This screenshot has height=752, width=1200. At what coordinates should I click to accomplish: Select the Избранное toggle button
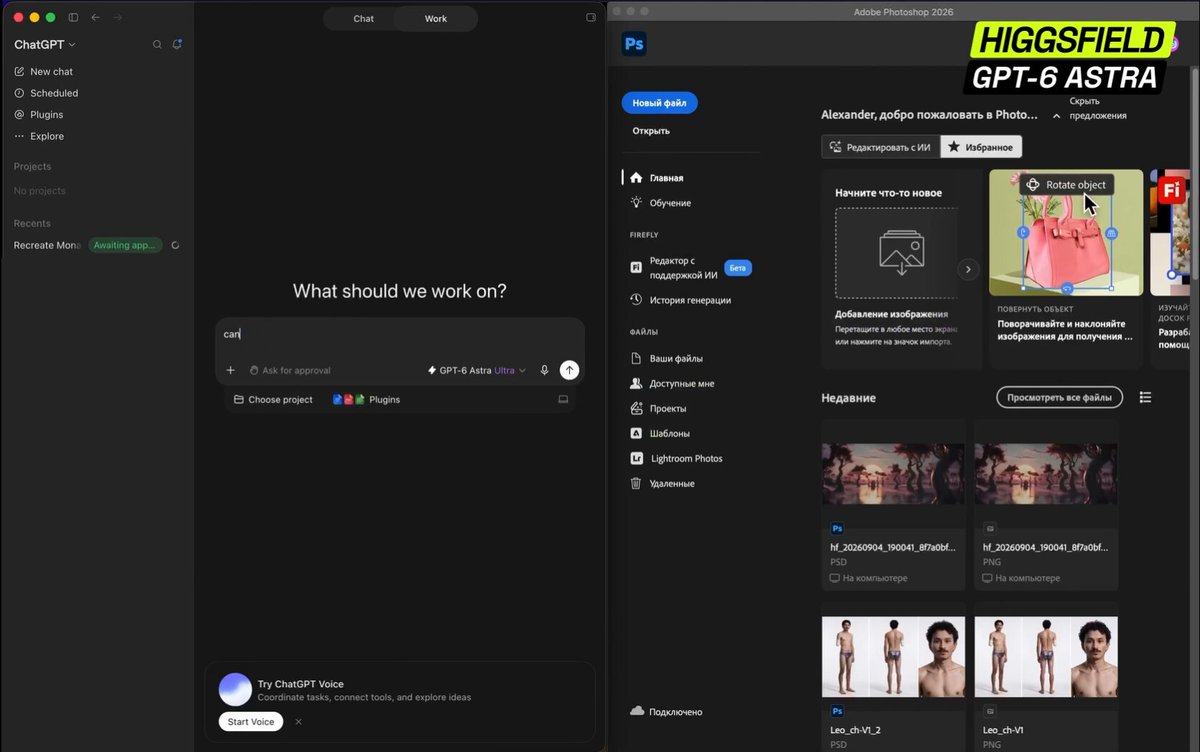coord(981,147)
